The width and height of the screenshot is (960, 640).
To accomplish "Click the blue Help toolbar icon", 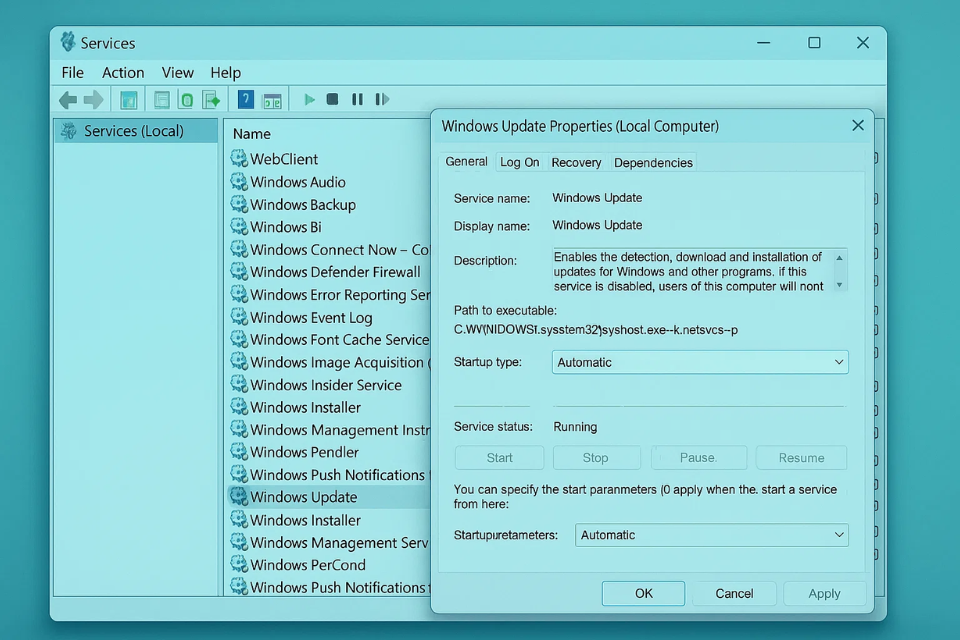I will (x=245, y=100).
